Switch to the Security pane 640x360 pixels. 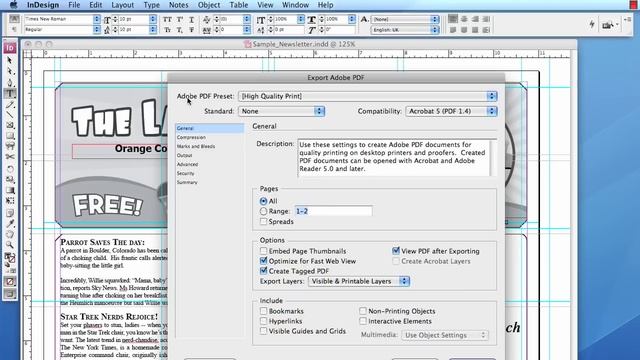pyautogui.click(x=186, y=173)
